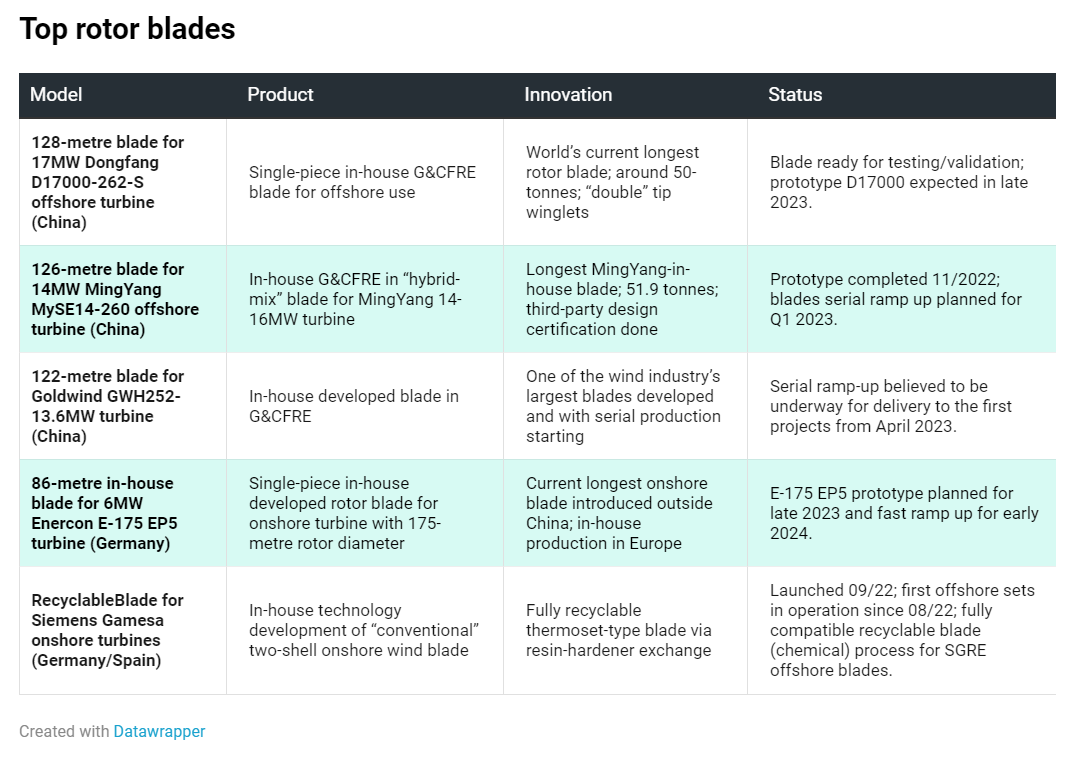The width and height of the screenshot is (1080, 758).
Task: Click the 'In-house developed blade in G&CFRE' cell
Action: tap(353, 406)
